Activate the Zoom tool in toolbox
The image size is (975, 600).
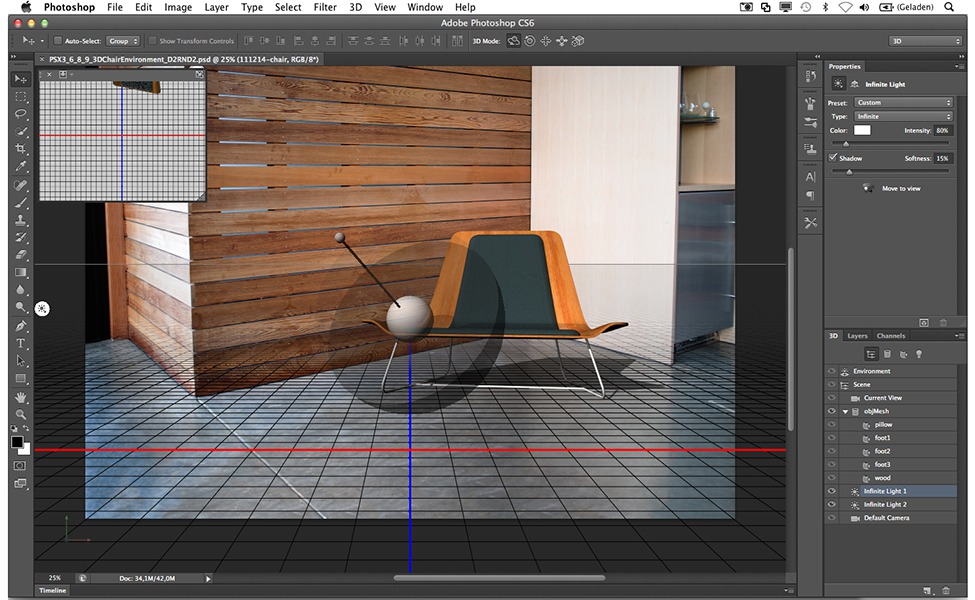coord(21,414)
